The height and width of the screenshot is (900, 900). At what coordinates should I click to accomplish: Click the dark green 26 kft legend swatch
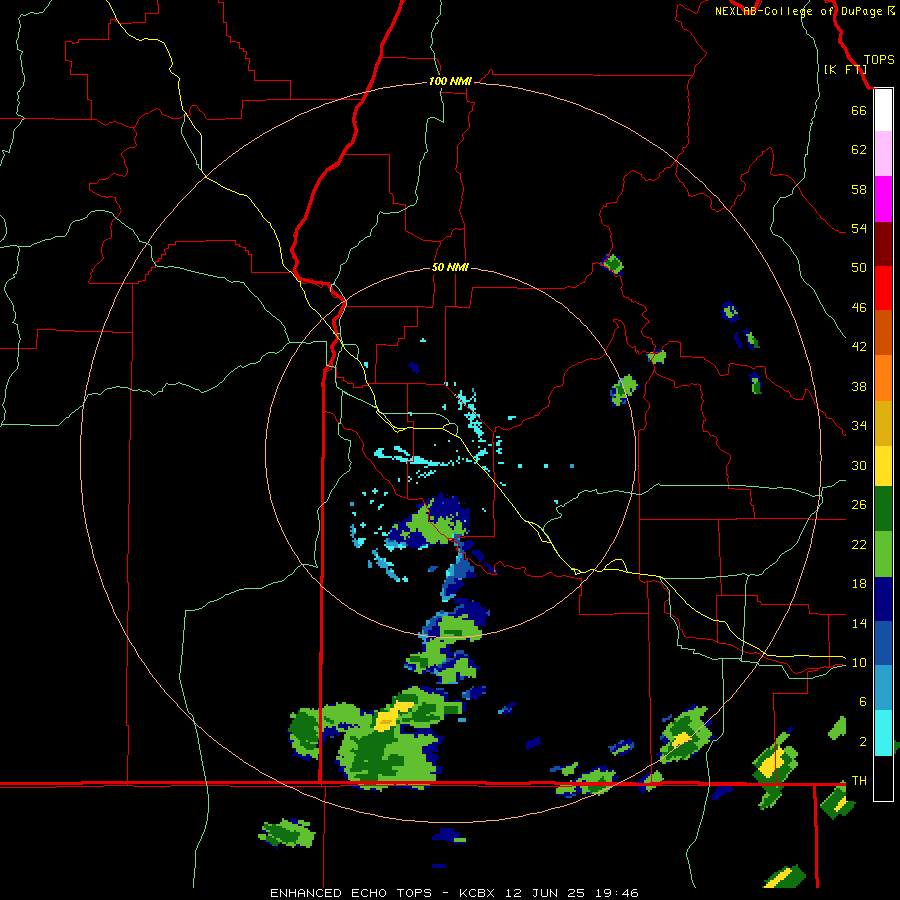pyautogui.click(x=883, y=509)
